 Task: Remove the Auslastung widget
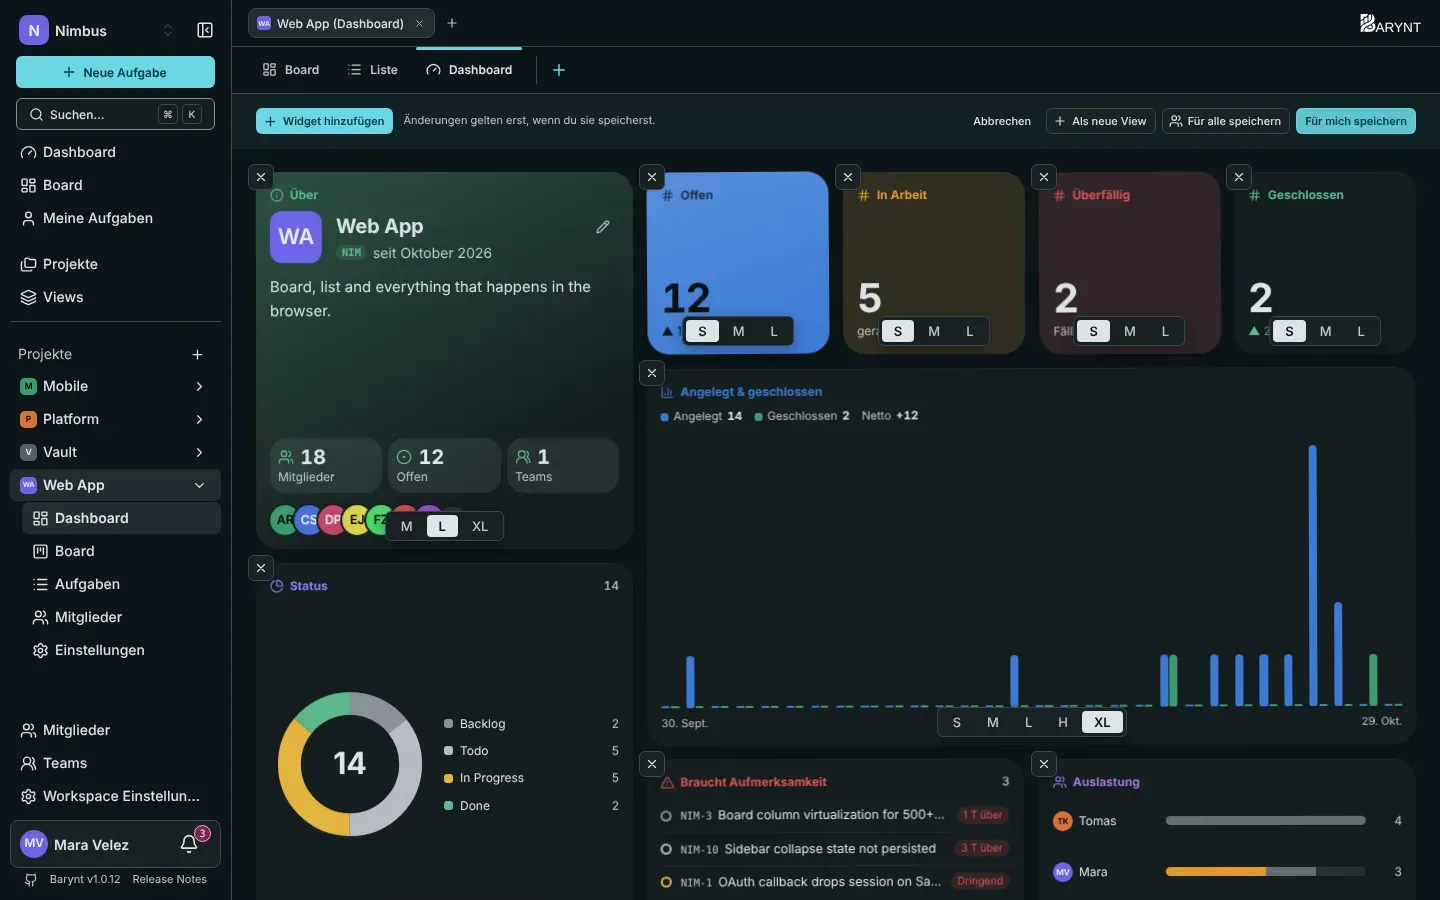click(x=1044, y=764)
